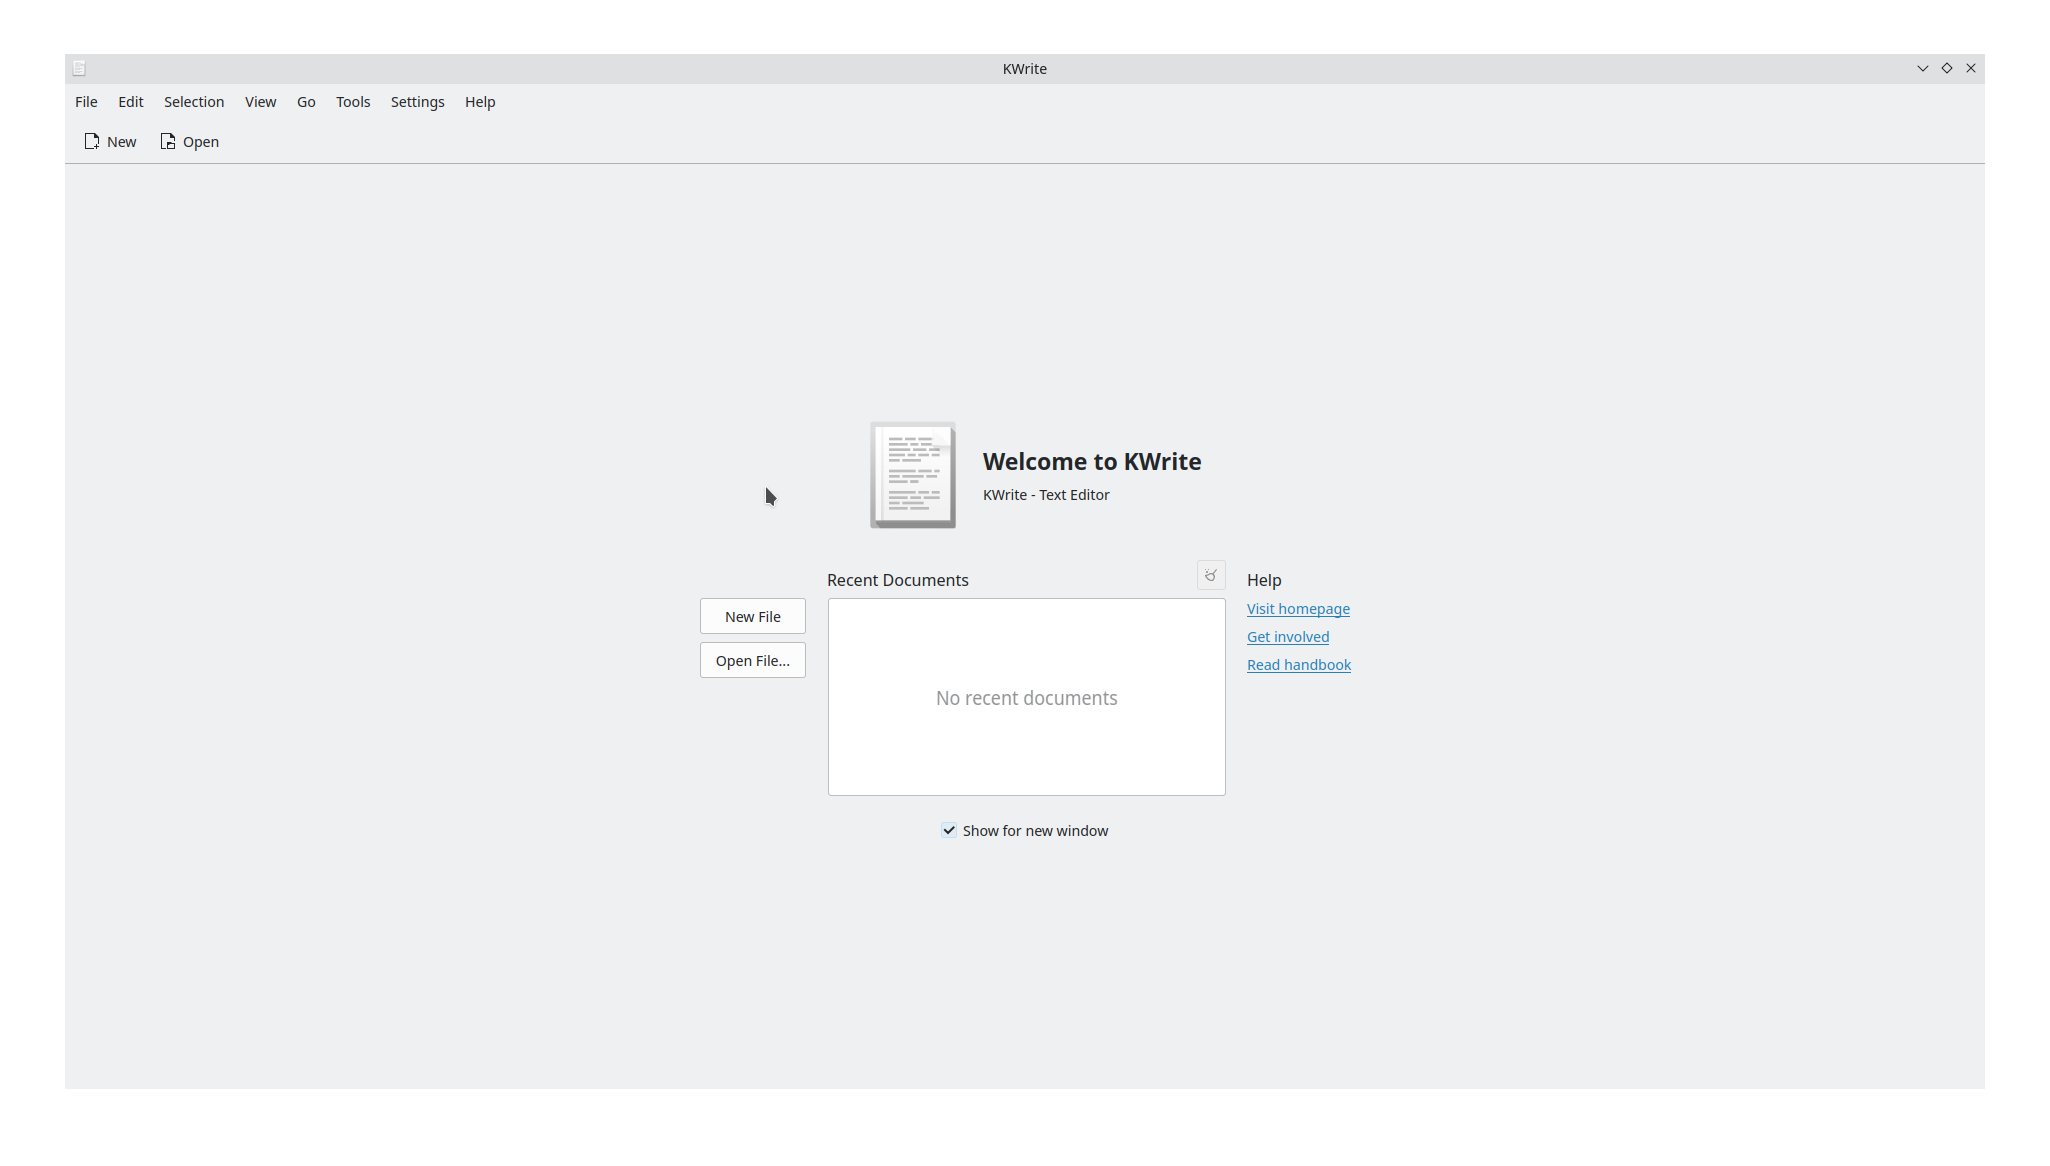
Task: Clear the recent documents list icon
Action: point(1211,576)
